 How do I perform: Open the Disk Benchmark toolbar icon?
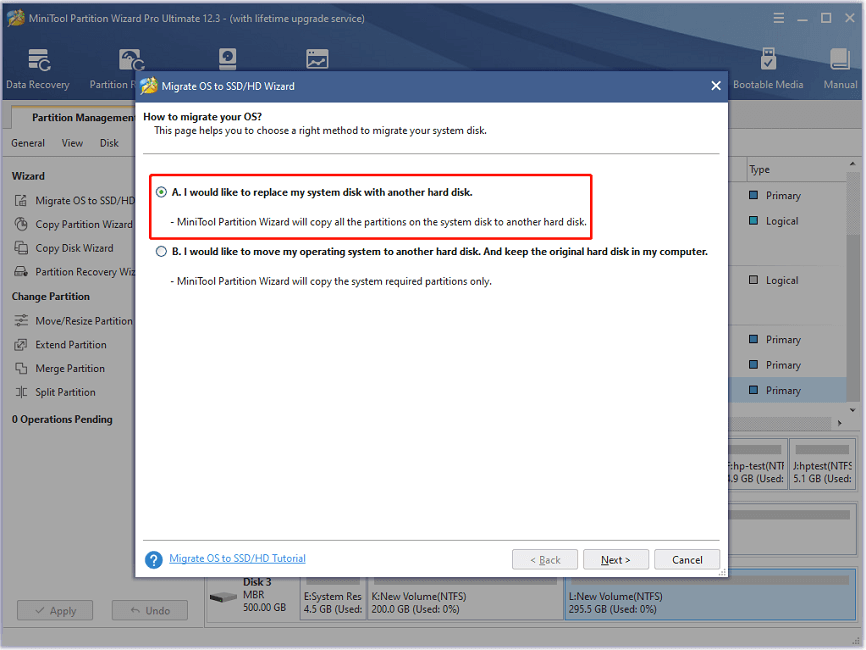pyautogui.click(x=228, y=59)
